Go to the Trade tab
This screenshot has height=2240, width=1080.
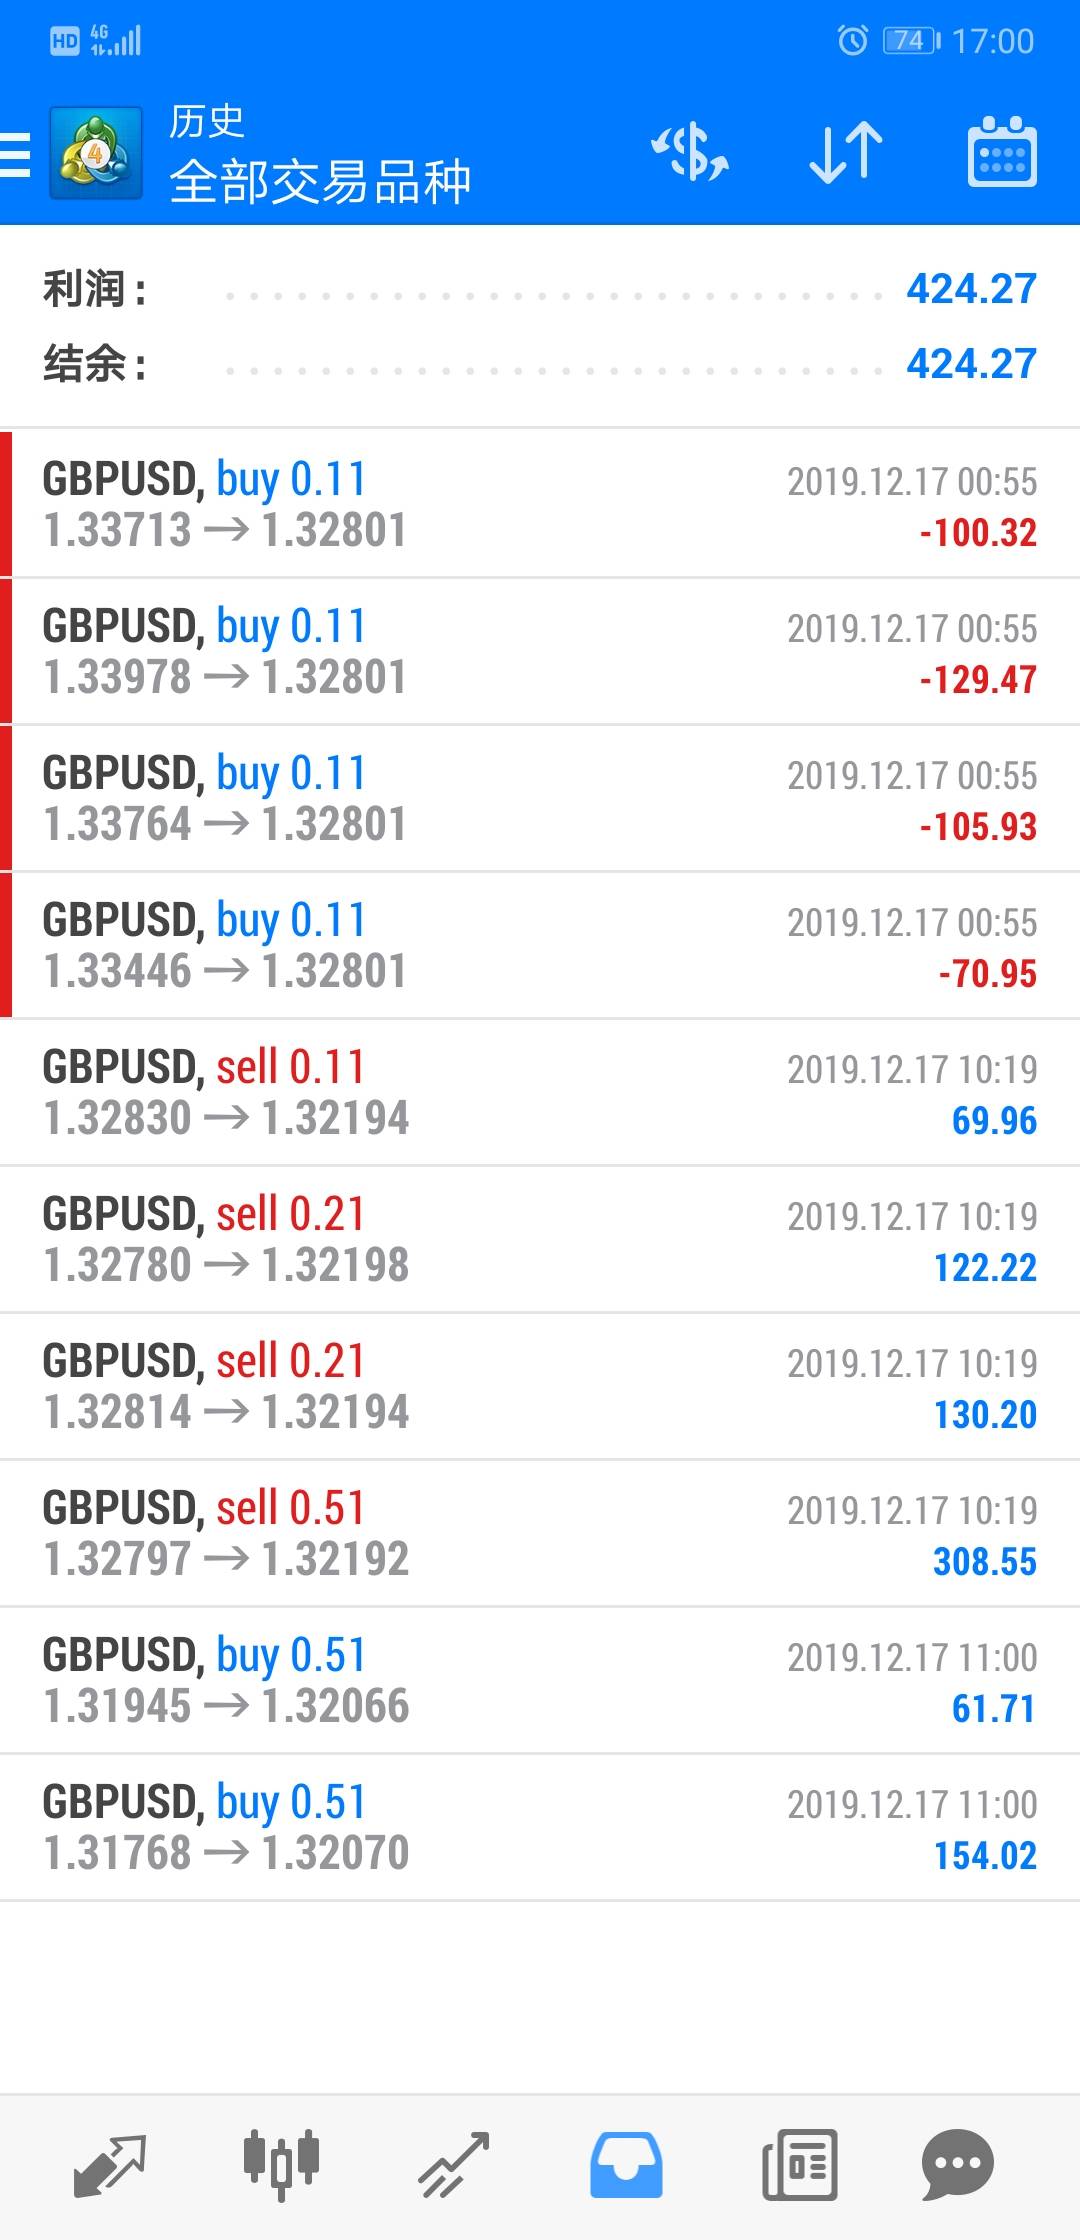(x=453, y=2165)
